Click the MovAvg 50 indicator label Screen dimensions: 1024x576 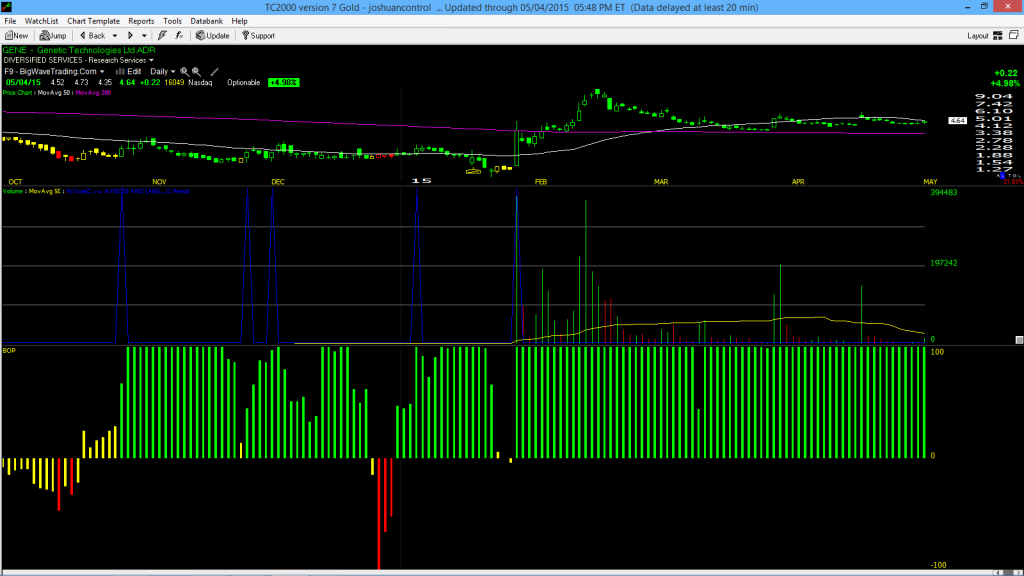point(54,93)
